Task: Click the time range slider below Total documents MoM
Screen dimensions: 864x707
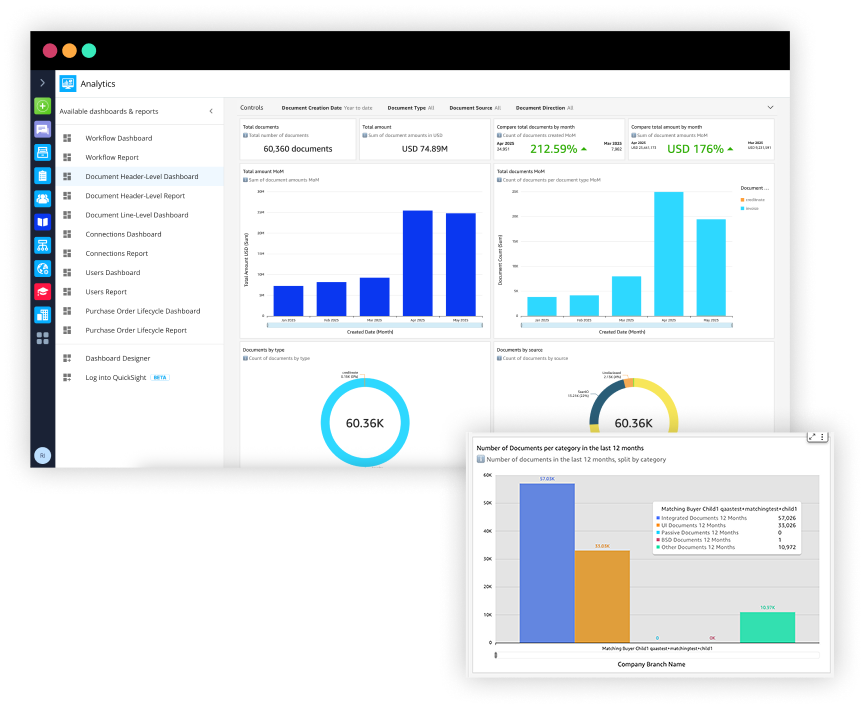Action: click(x=627, y=325)
